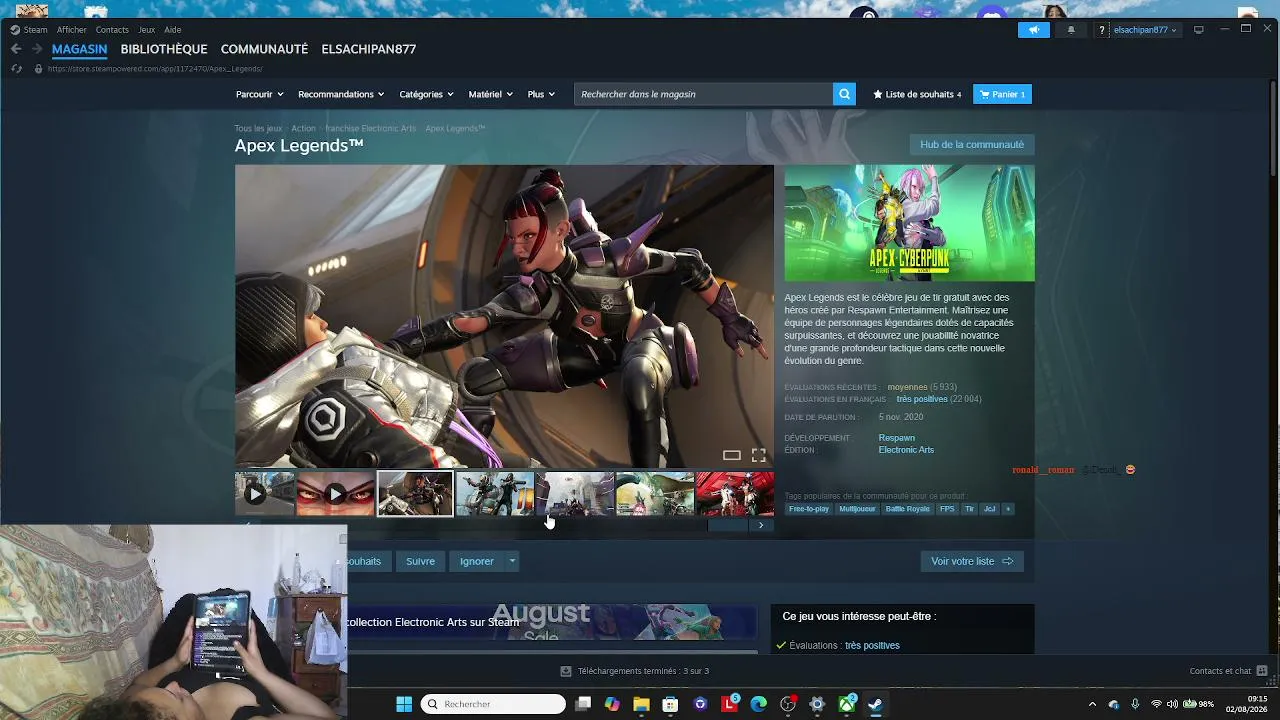The width and height of the screenshot is (1280, 720).
Task: Go back using the Steam back arrow
Action: coord(16,49)
